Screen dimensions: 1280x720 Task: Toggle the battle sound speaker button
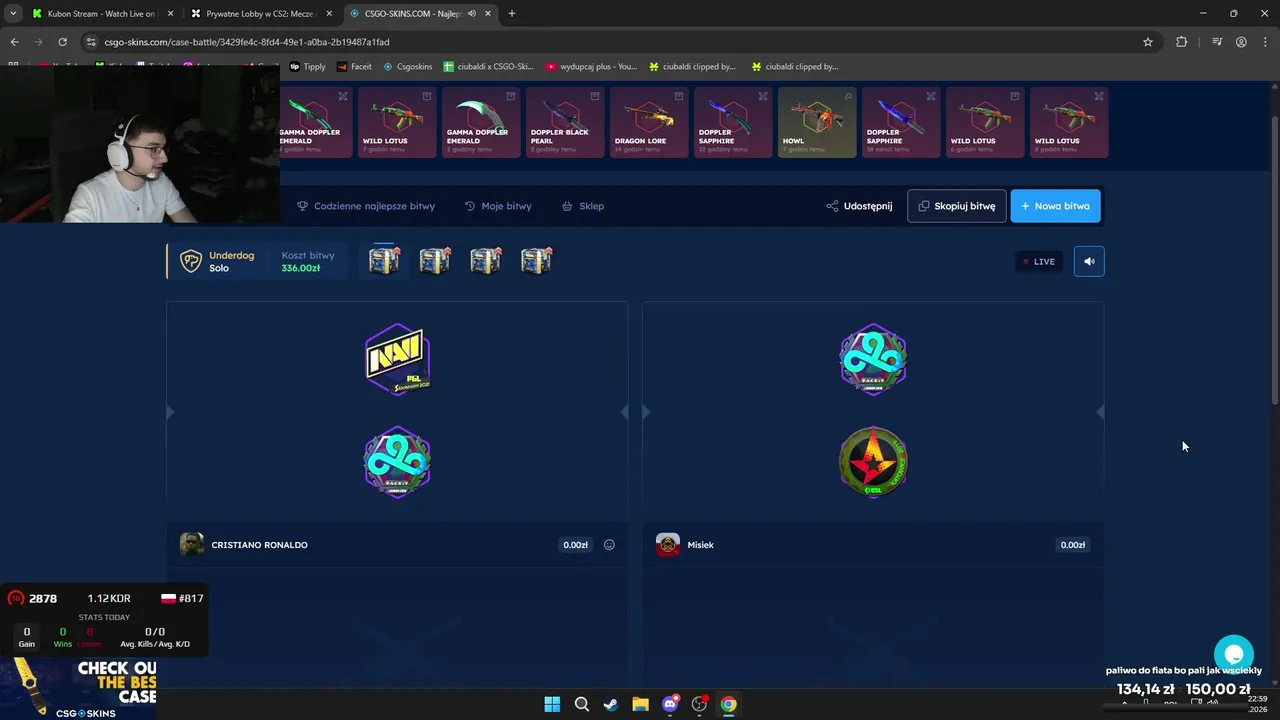pos(1089,261)
